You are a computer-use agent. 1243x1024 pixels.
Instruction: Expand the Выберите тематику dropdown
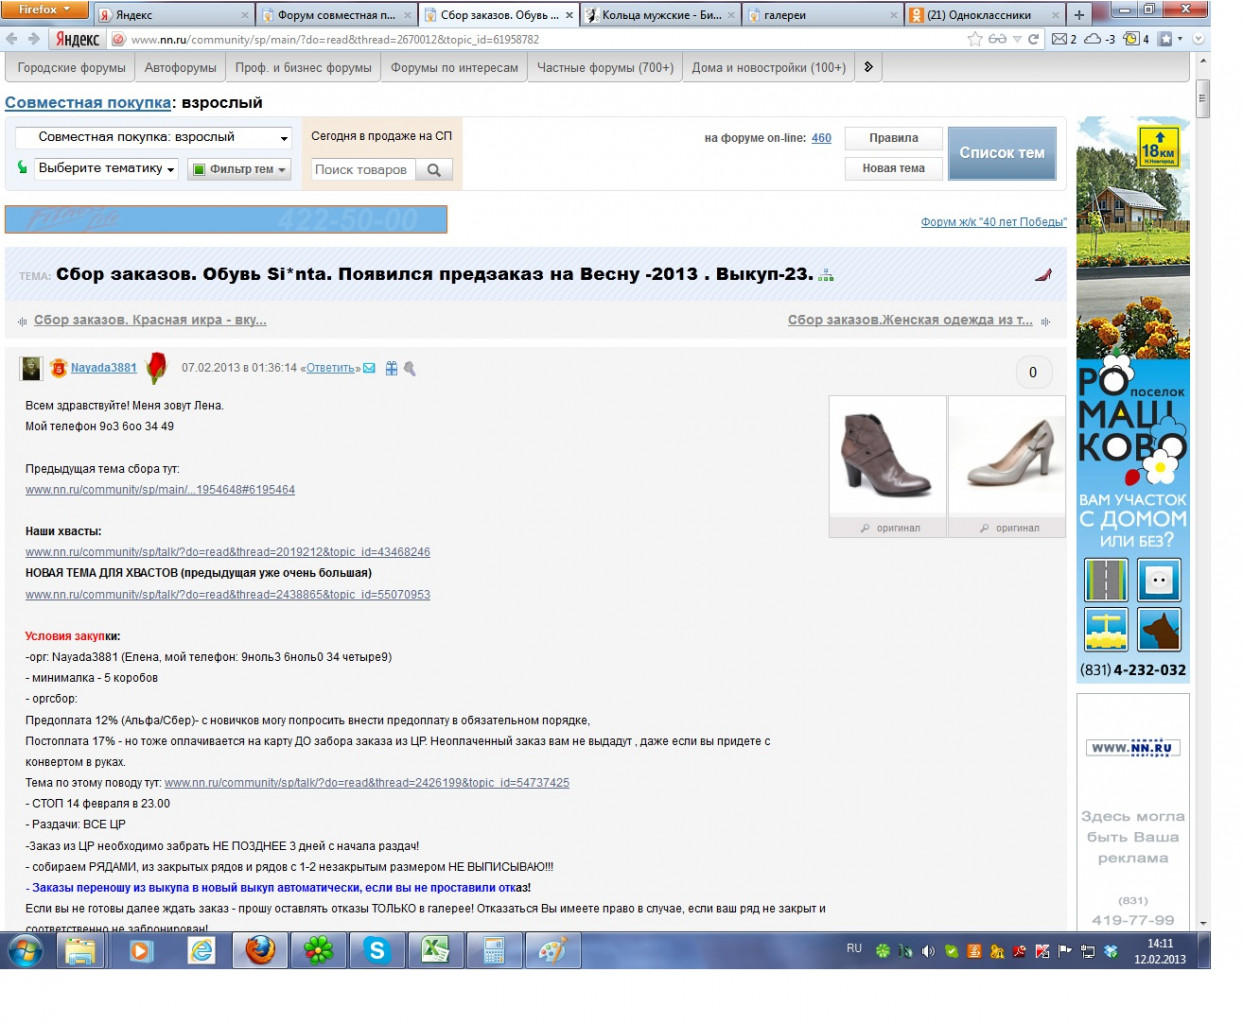coord(106,169)
